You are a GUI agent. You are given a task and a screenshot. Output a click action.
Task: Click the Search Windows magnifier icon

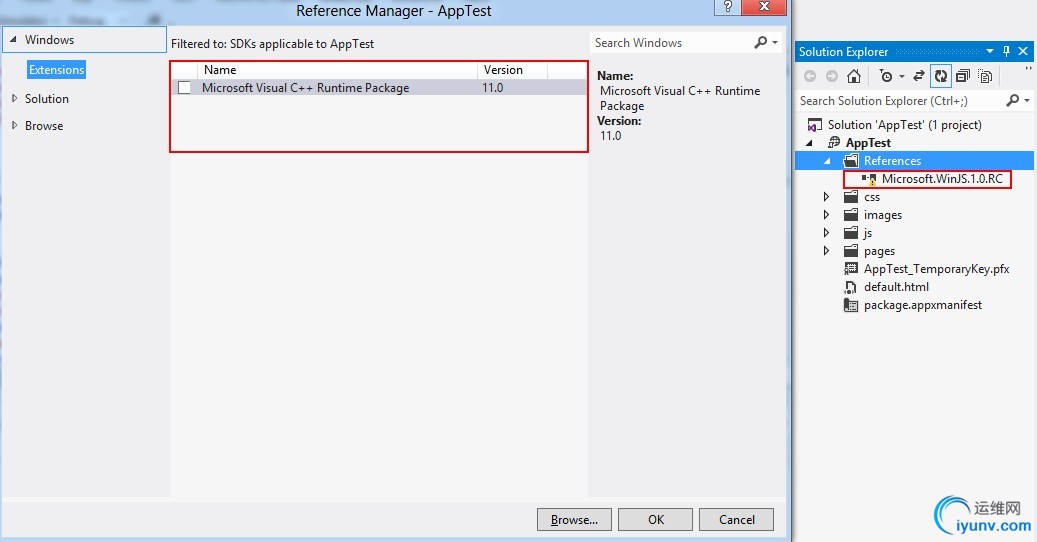[761, 42]
